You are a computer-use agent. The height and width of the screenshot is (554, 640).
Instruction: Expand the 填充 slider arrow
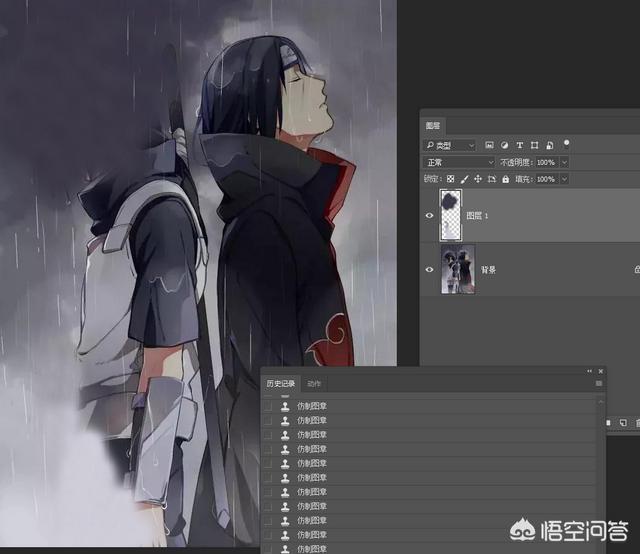(565, 179)
